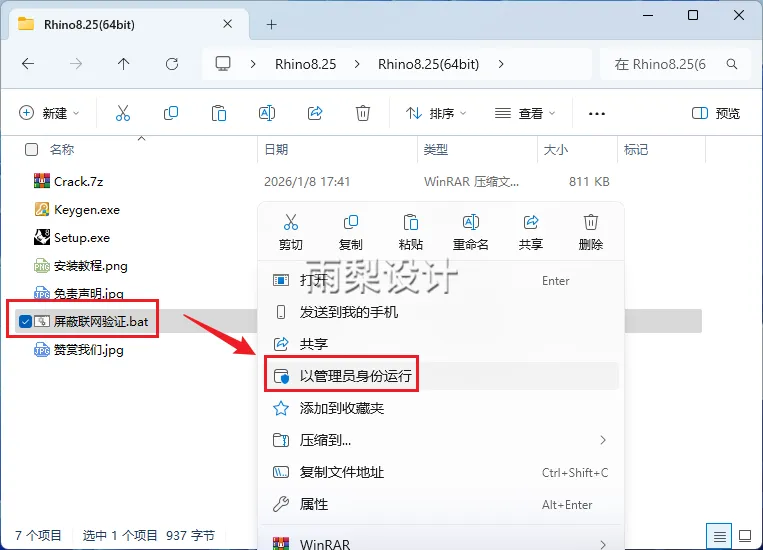Viewport: 763px width, 550px height.
Task: Open the 排序 sort dropdown
Action: point(436,113)
